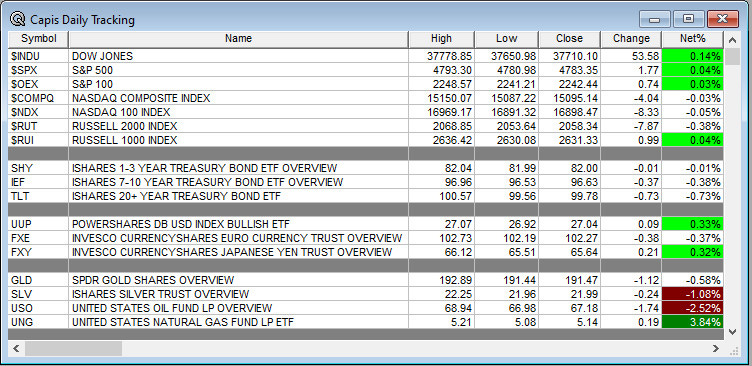
Task: Select POWERSHARES DB USD INDEX BULLISH ETF
Action: tap(238, 224)
